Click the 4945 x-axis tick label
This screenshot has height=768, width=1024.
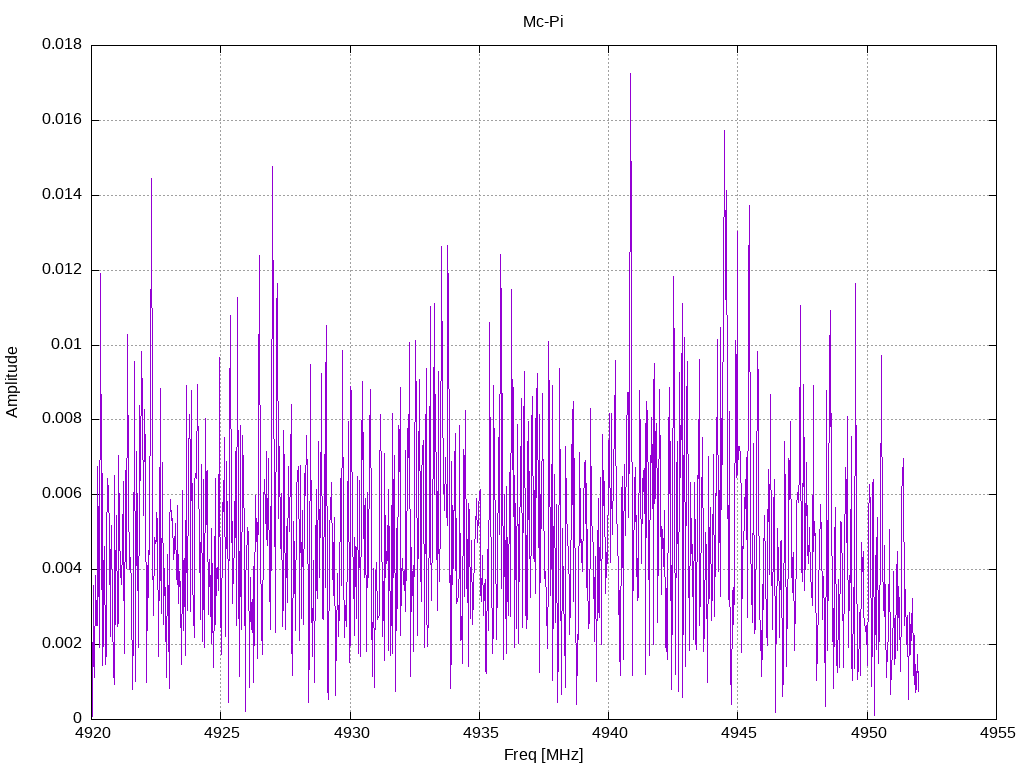click(739, 733)
